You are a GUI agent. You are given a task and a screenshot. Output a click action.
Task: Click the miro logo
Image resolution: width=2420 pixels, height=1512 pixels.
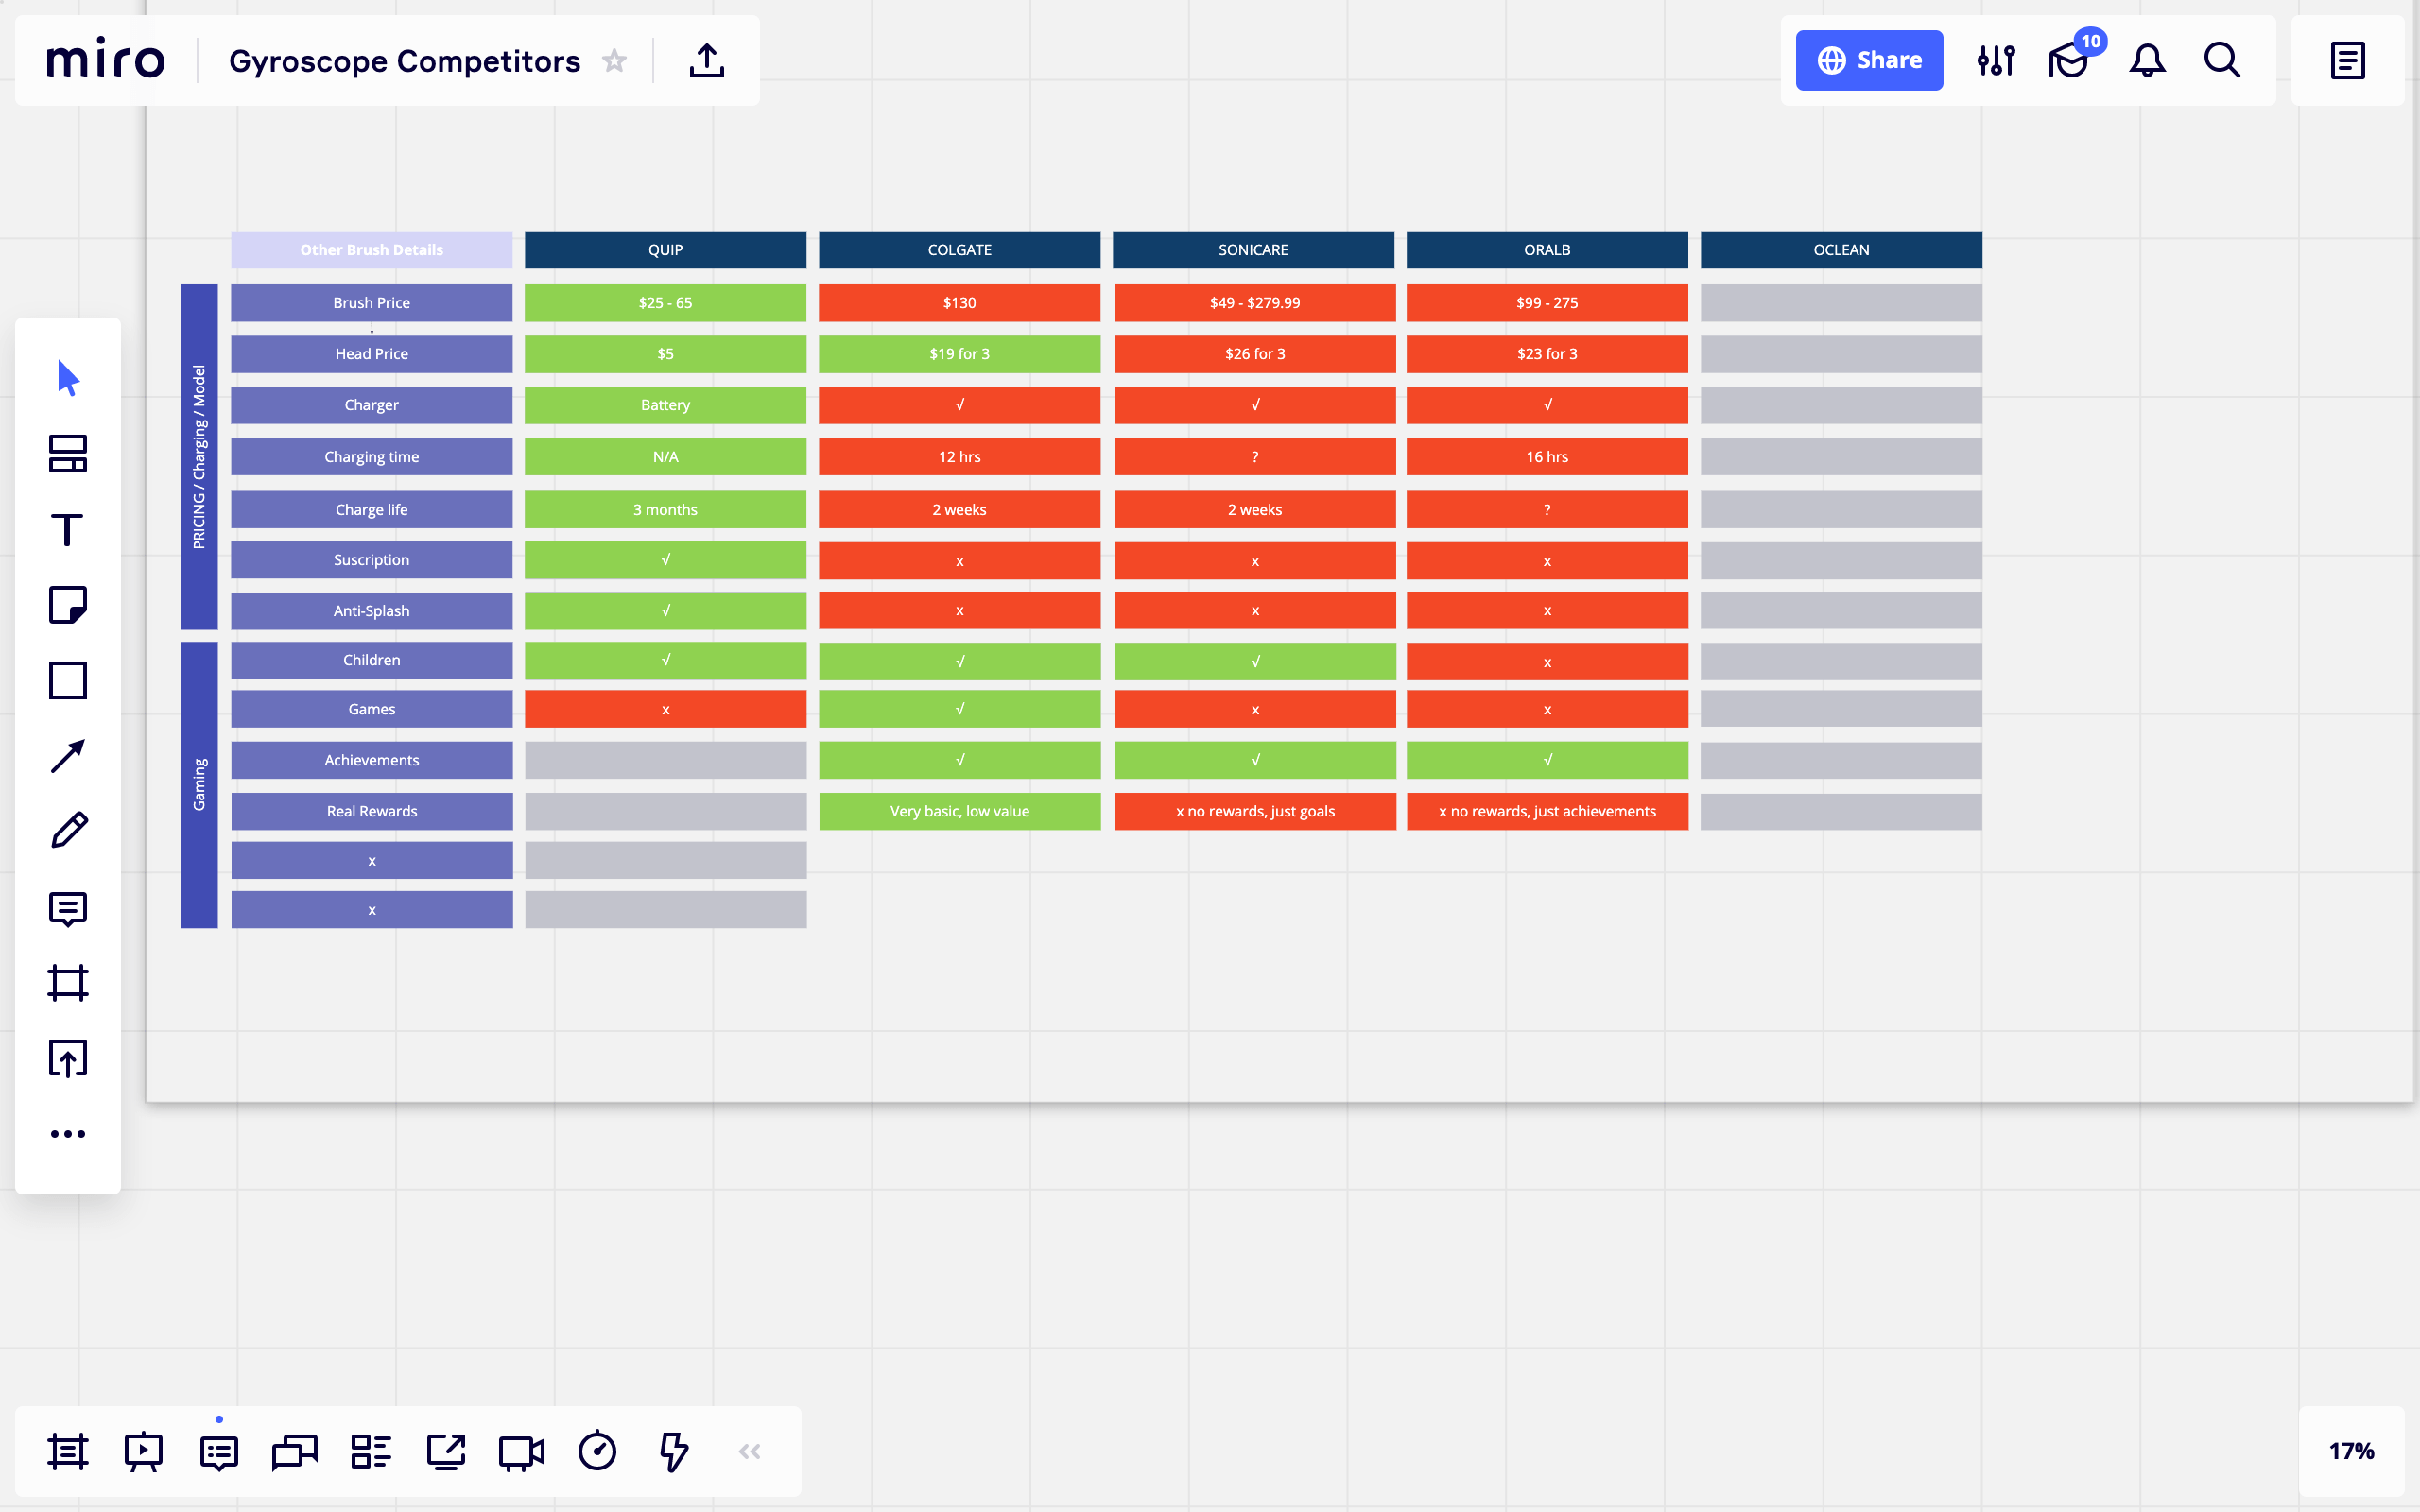(105, 60)
